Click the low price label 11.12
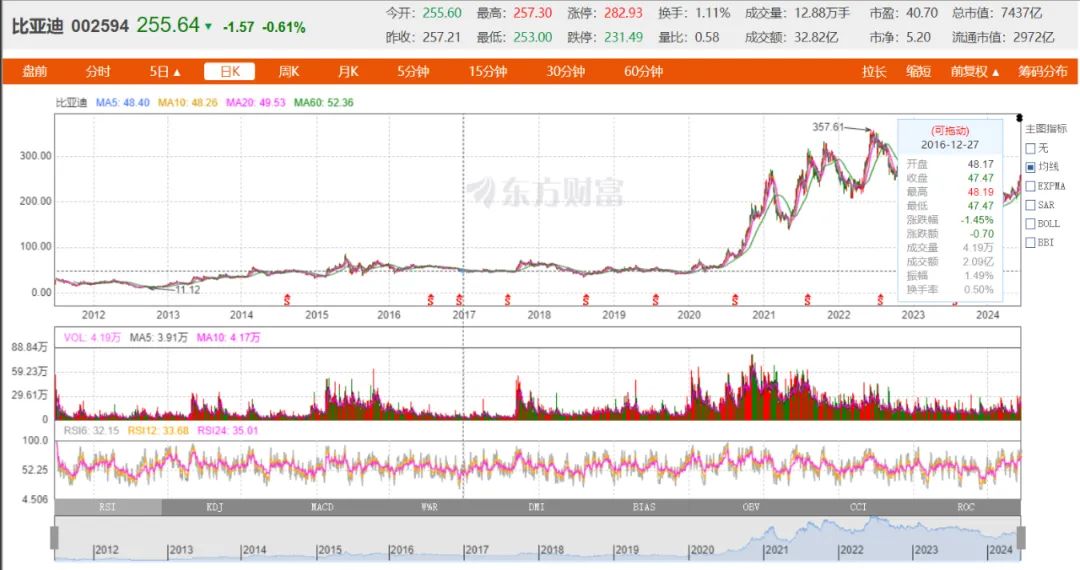1080x570 pixels. click(x=187, y=290)
